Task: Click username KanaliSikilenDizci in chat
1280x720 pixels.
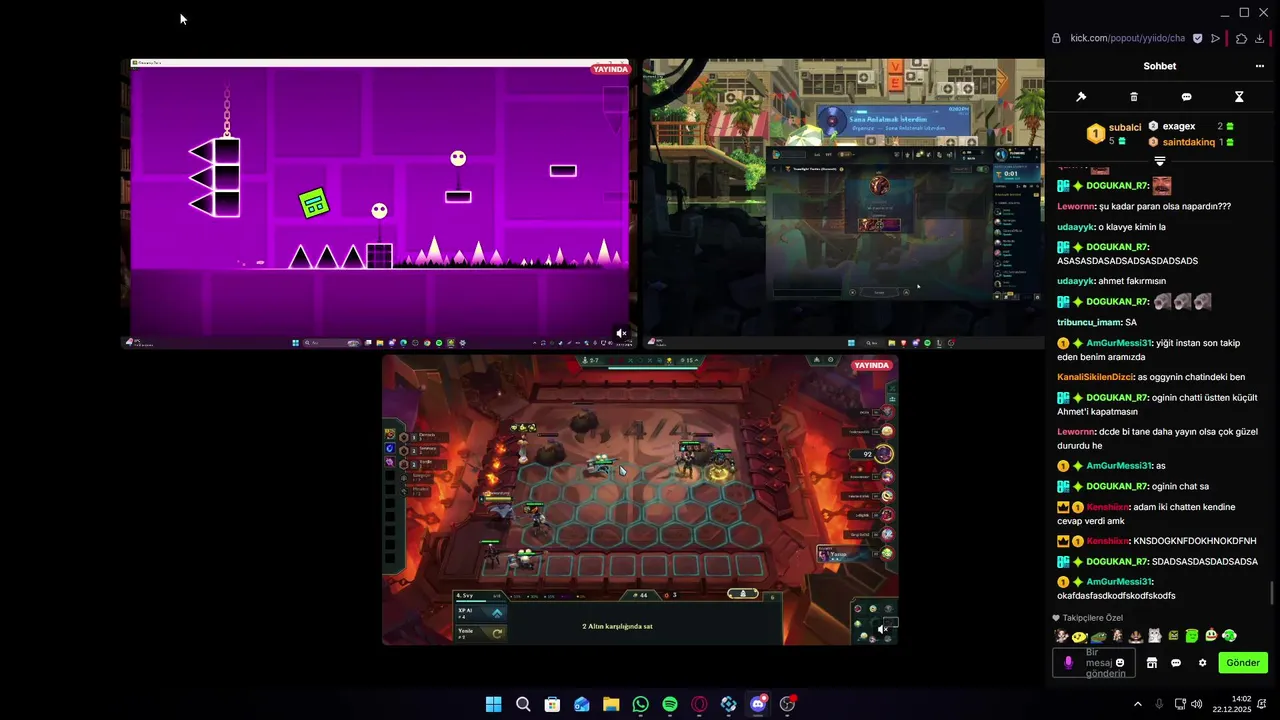Action: 1095,377
